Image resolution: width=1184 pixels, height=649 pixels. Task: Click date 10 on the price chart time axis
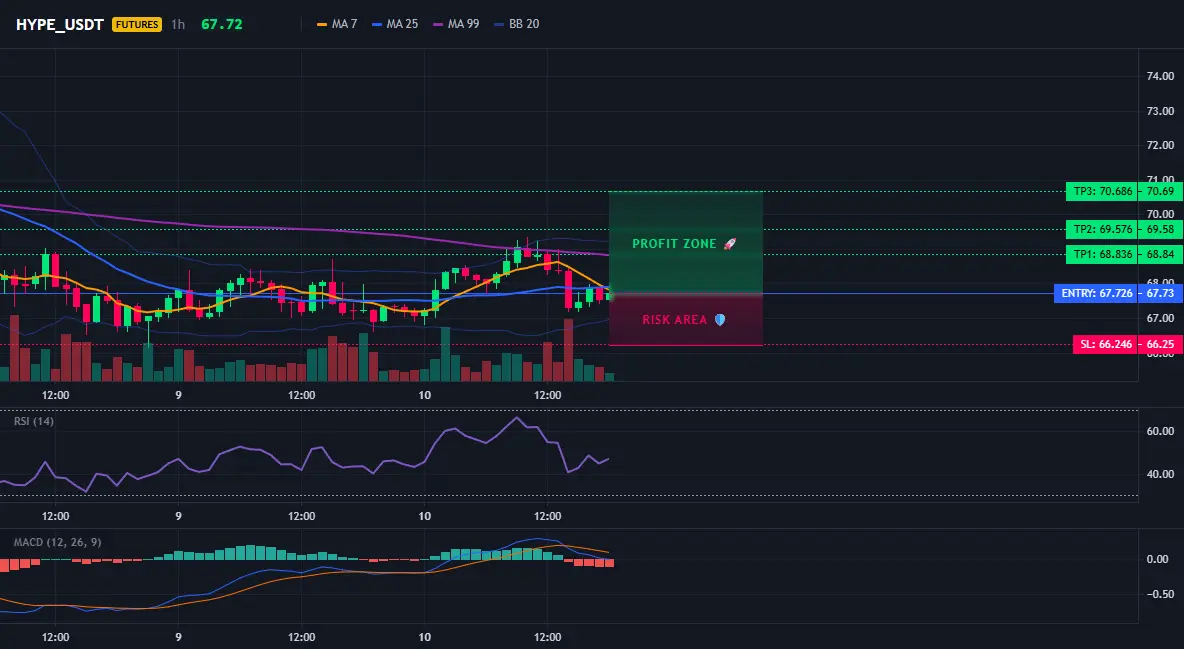424,395
